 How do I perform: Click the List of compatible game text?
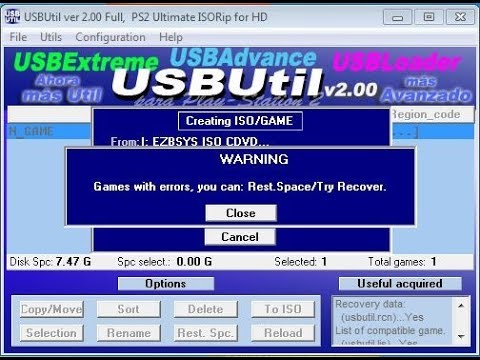pyautogui.click(x=390, y=331)
